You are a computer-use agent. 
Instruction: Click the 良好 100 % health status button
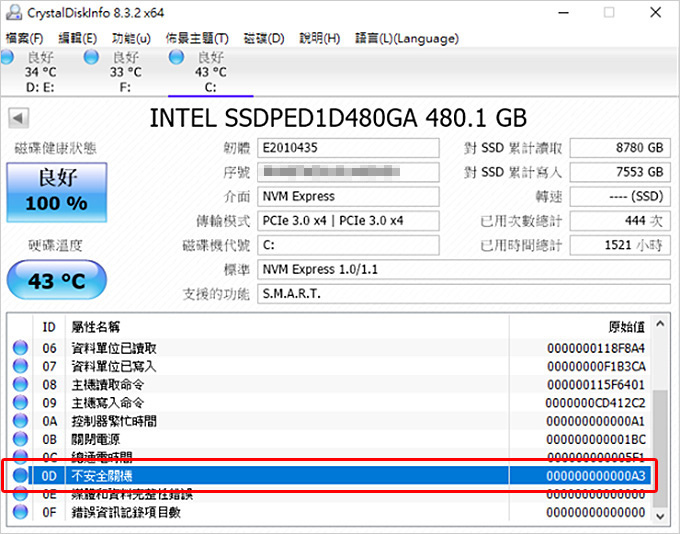(57, 192)
